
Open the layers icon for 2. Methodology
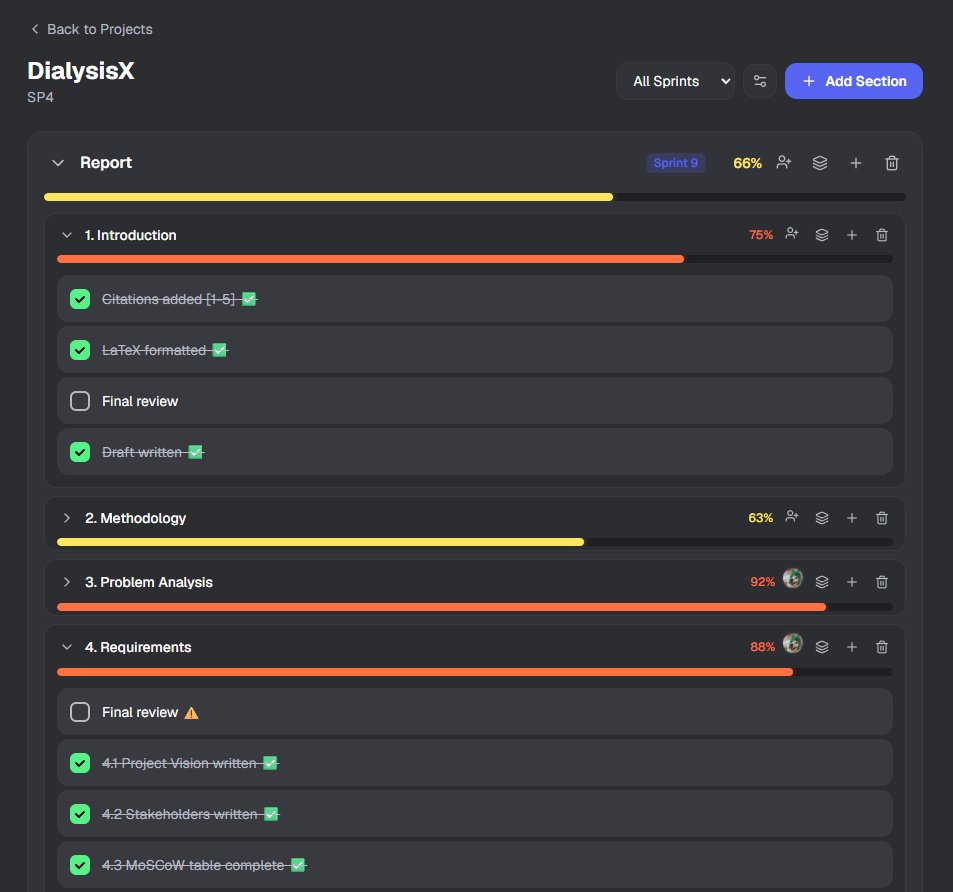click(x=822, y=518)
